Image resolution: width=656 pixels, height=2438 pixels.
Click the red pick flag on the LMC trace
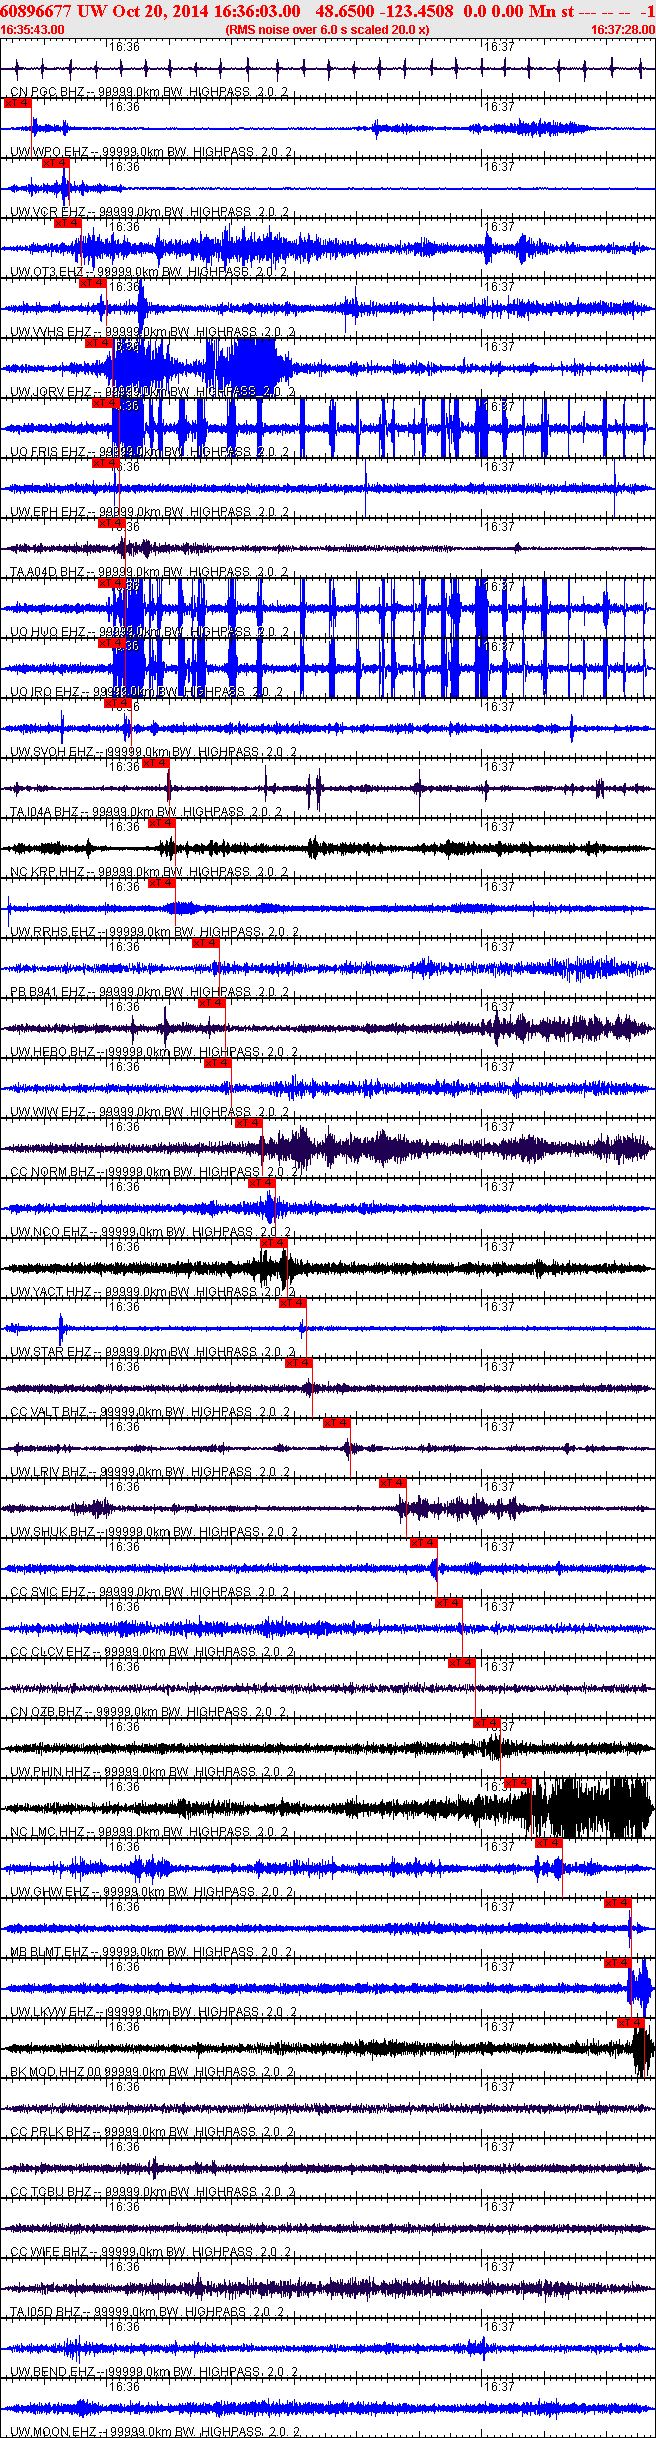click(517, 1783)
